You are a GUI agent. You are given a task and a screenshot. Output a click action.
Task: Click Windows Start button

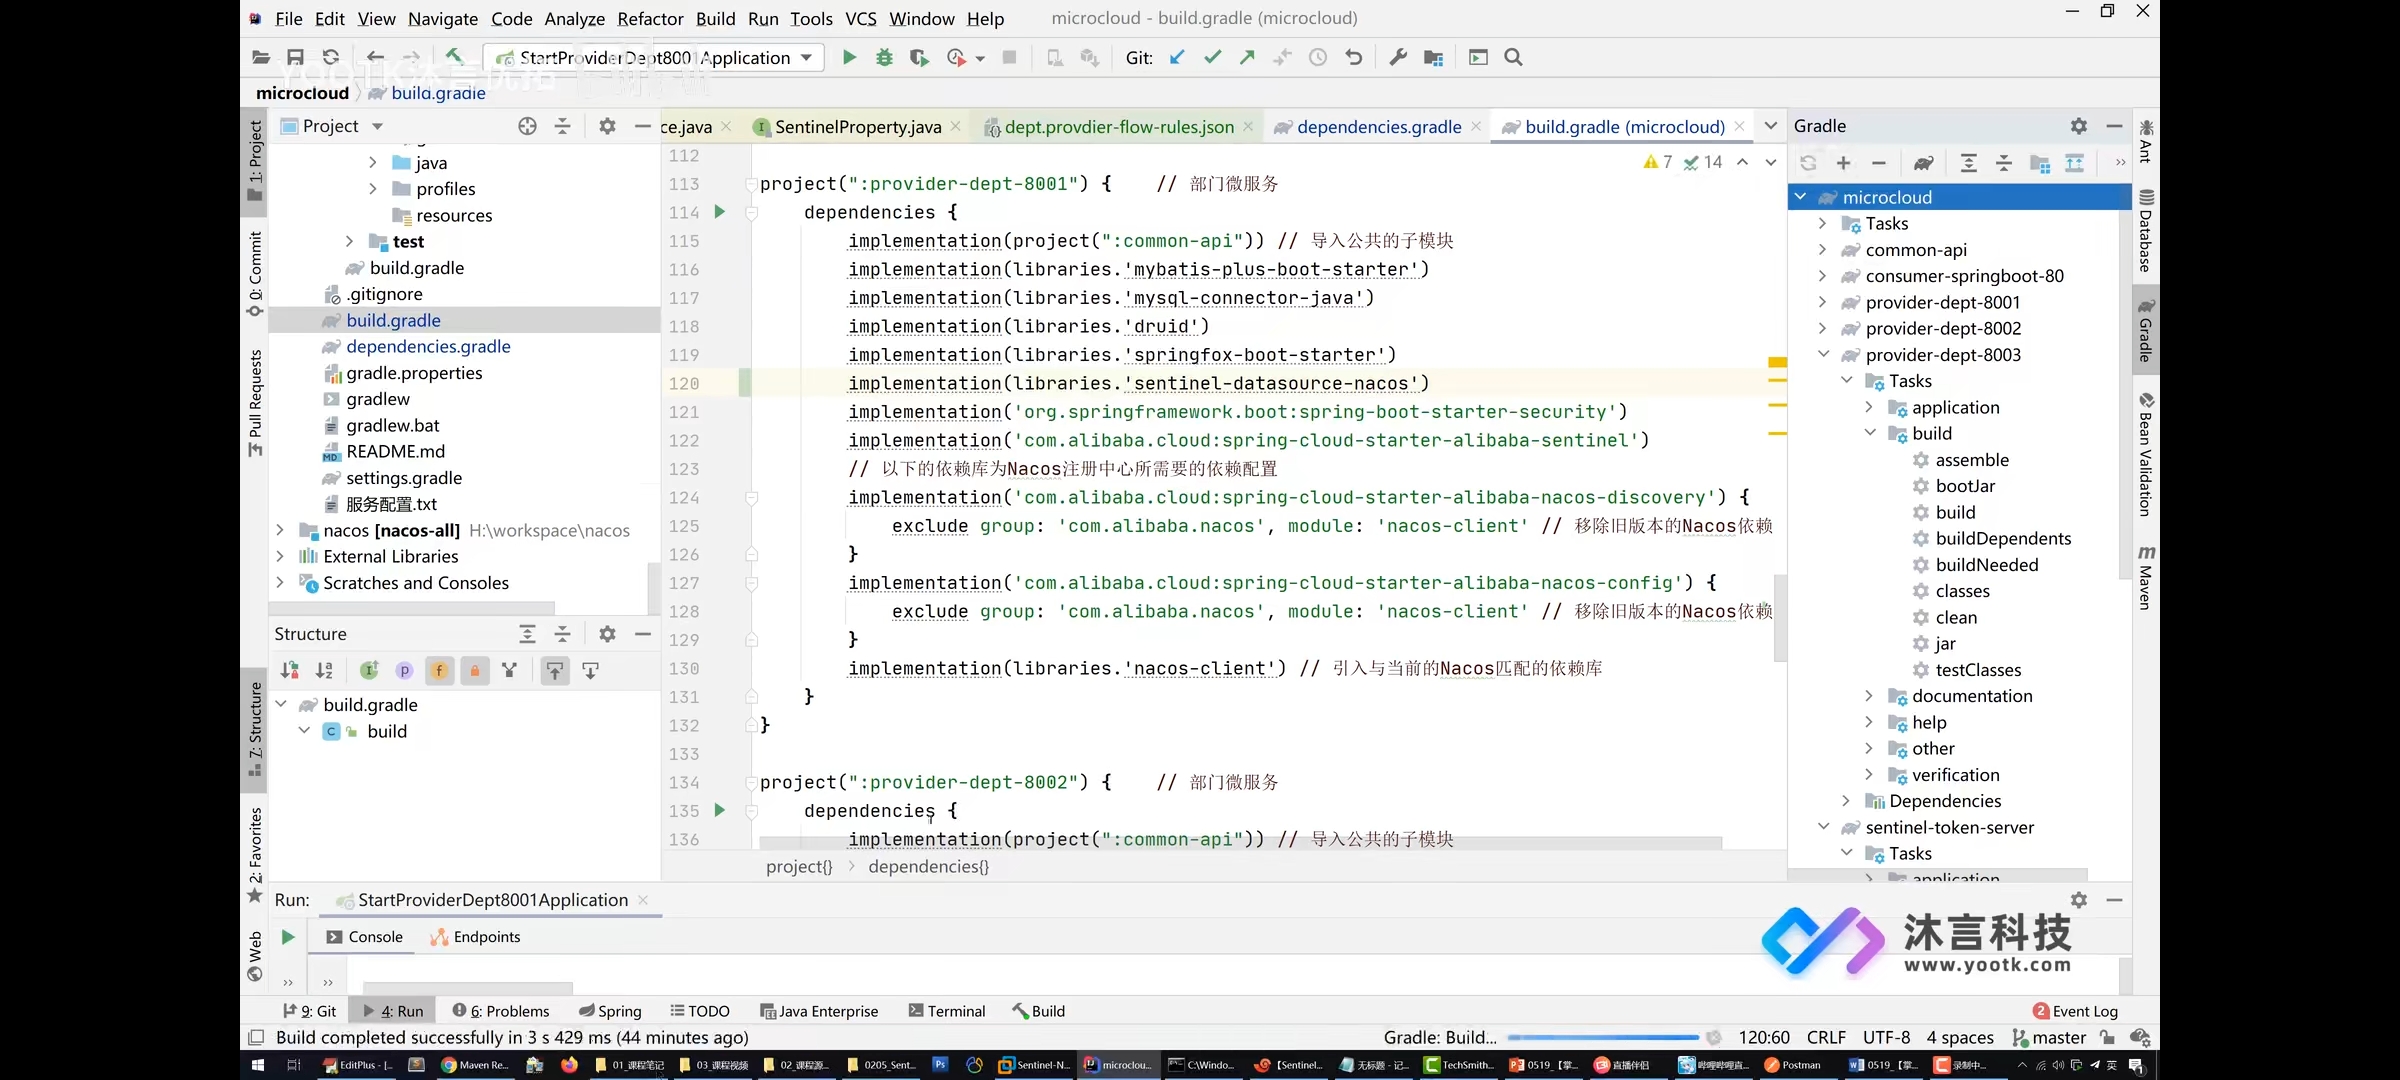(x=257, y=1065)
